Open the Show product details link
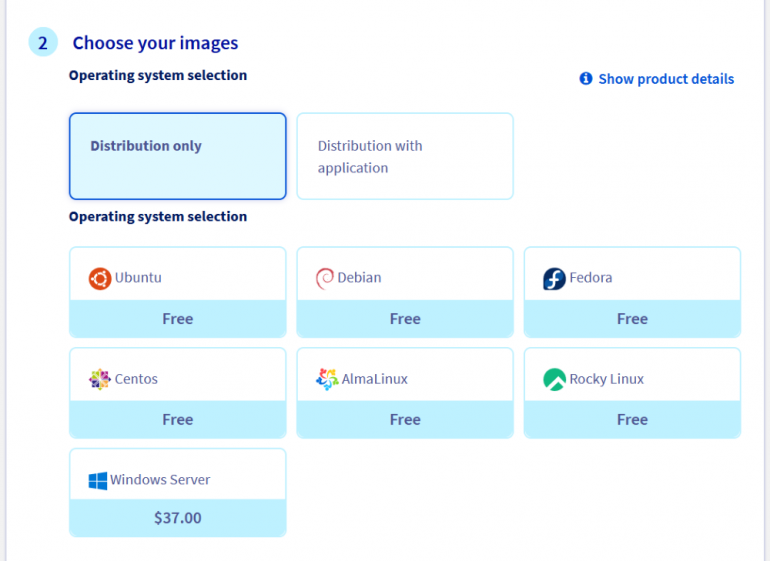 coord(666,79)
